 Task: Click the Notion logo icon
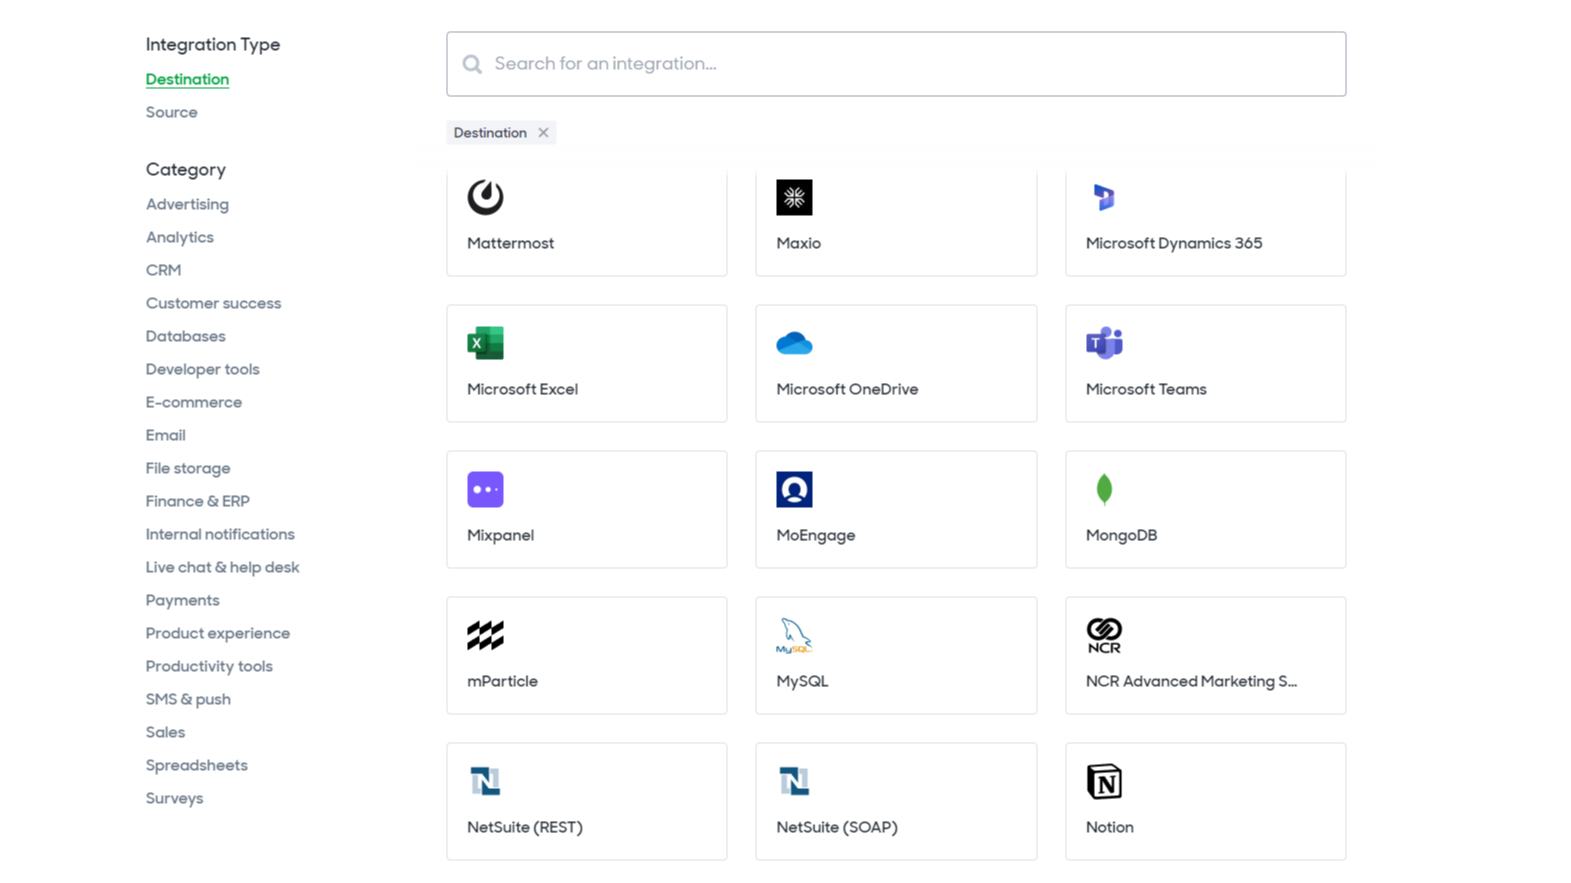[1104, 781]
